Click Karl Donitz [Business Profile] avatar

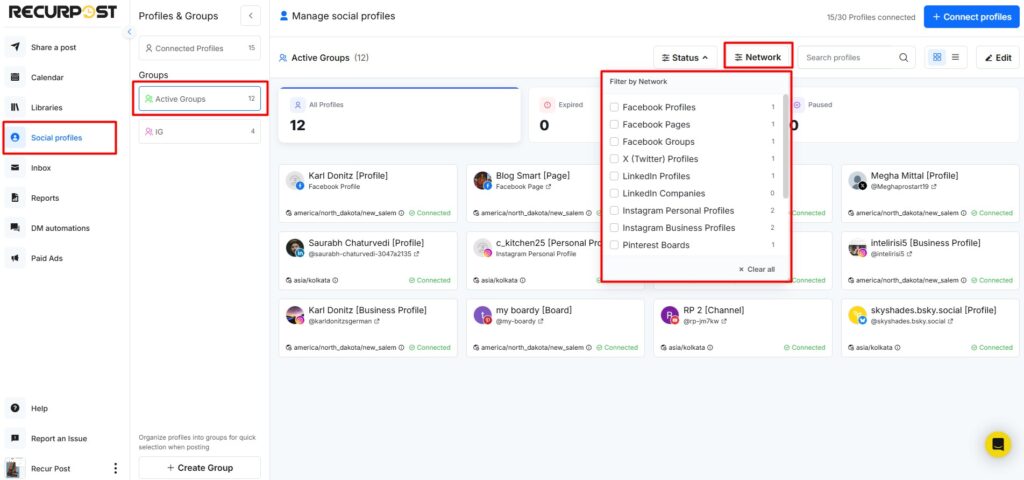point(295,315)
